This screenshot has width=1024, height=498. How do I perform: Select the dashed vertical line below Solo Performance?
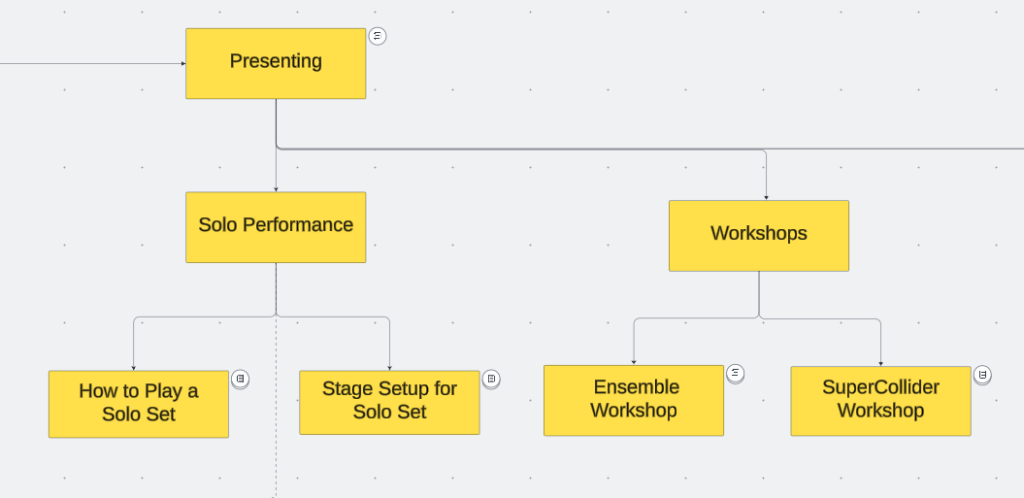coord(276,420)
